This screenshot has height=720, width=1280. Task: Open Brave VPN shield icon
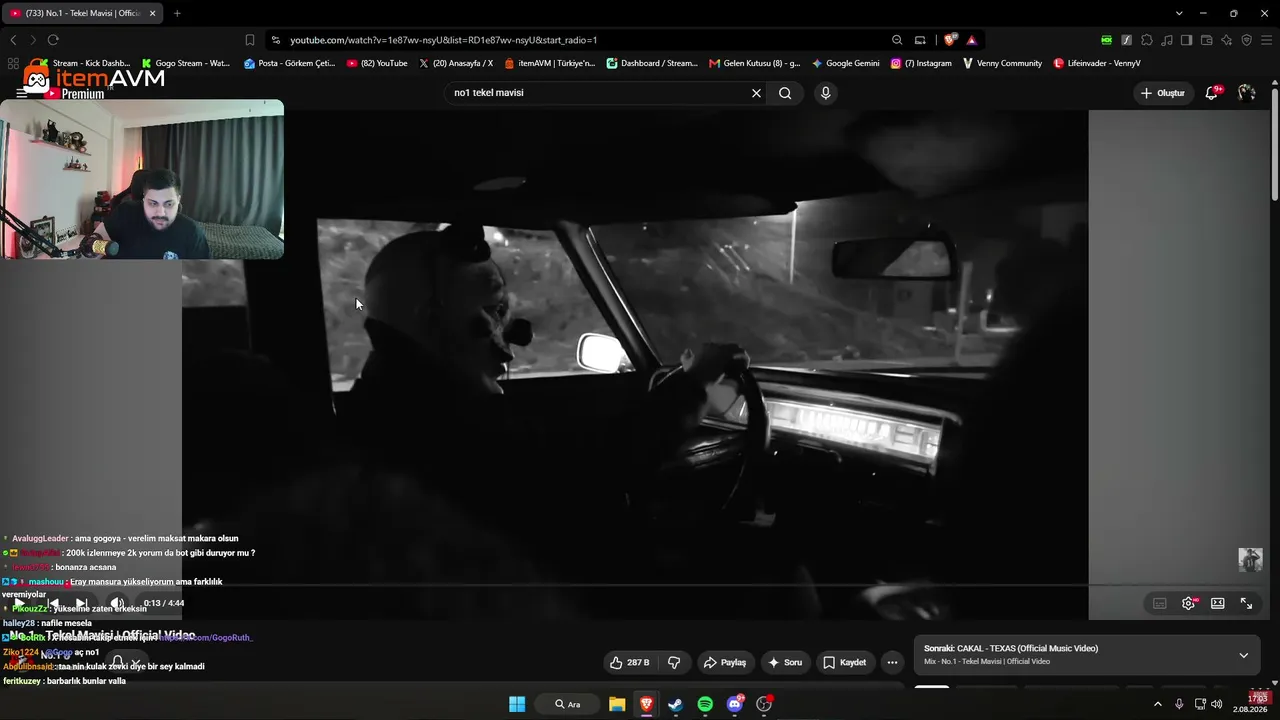(x=1246, y=40)
